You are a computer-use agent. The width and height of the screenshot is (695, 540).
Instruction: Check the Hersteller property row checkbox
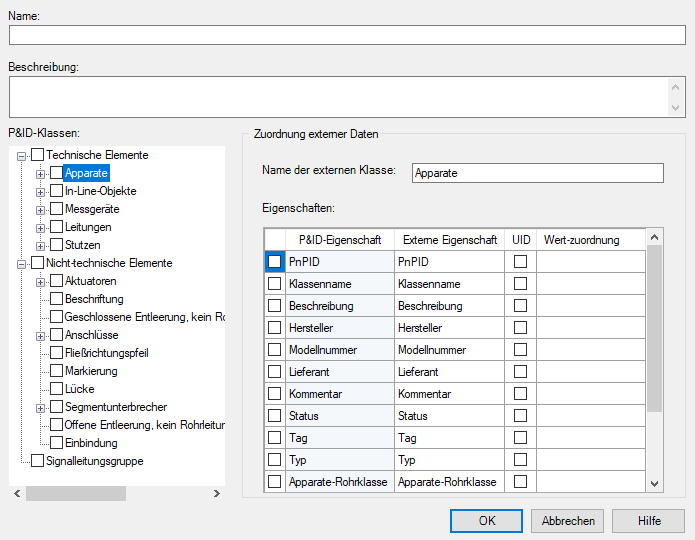(274, 328)
